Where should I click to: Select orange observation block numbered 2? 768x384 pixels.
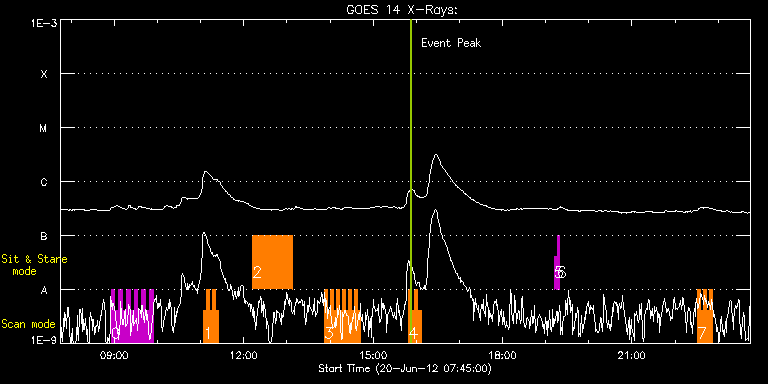click(x=272, y=263)
